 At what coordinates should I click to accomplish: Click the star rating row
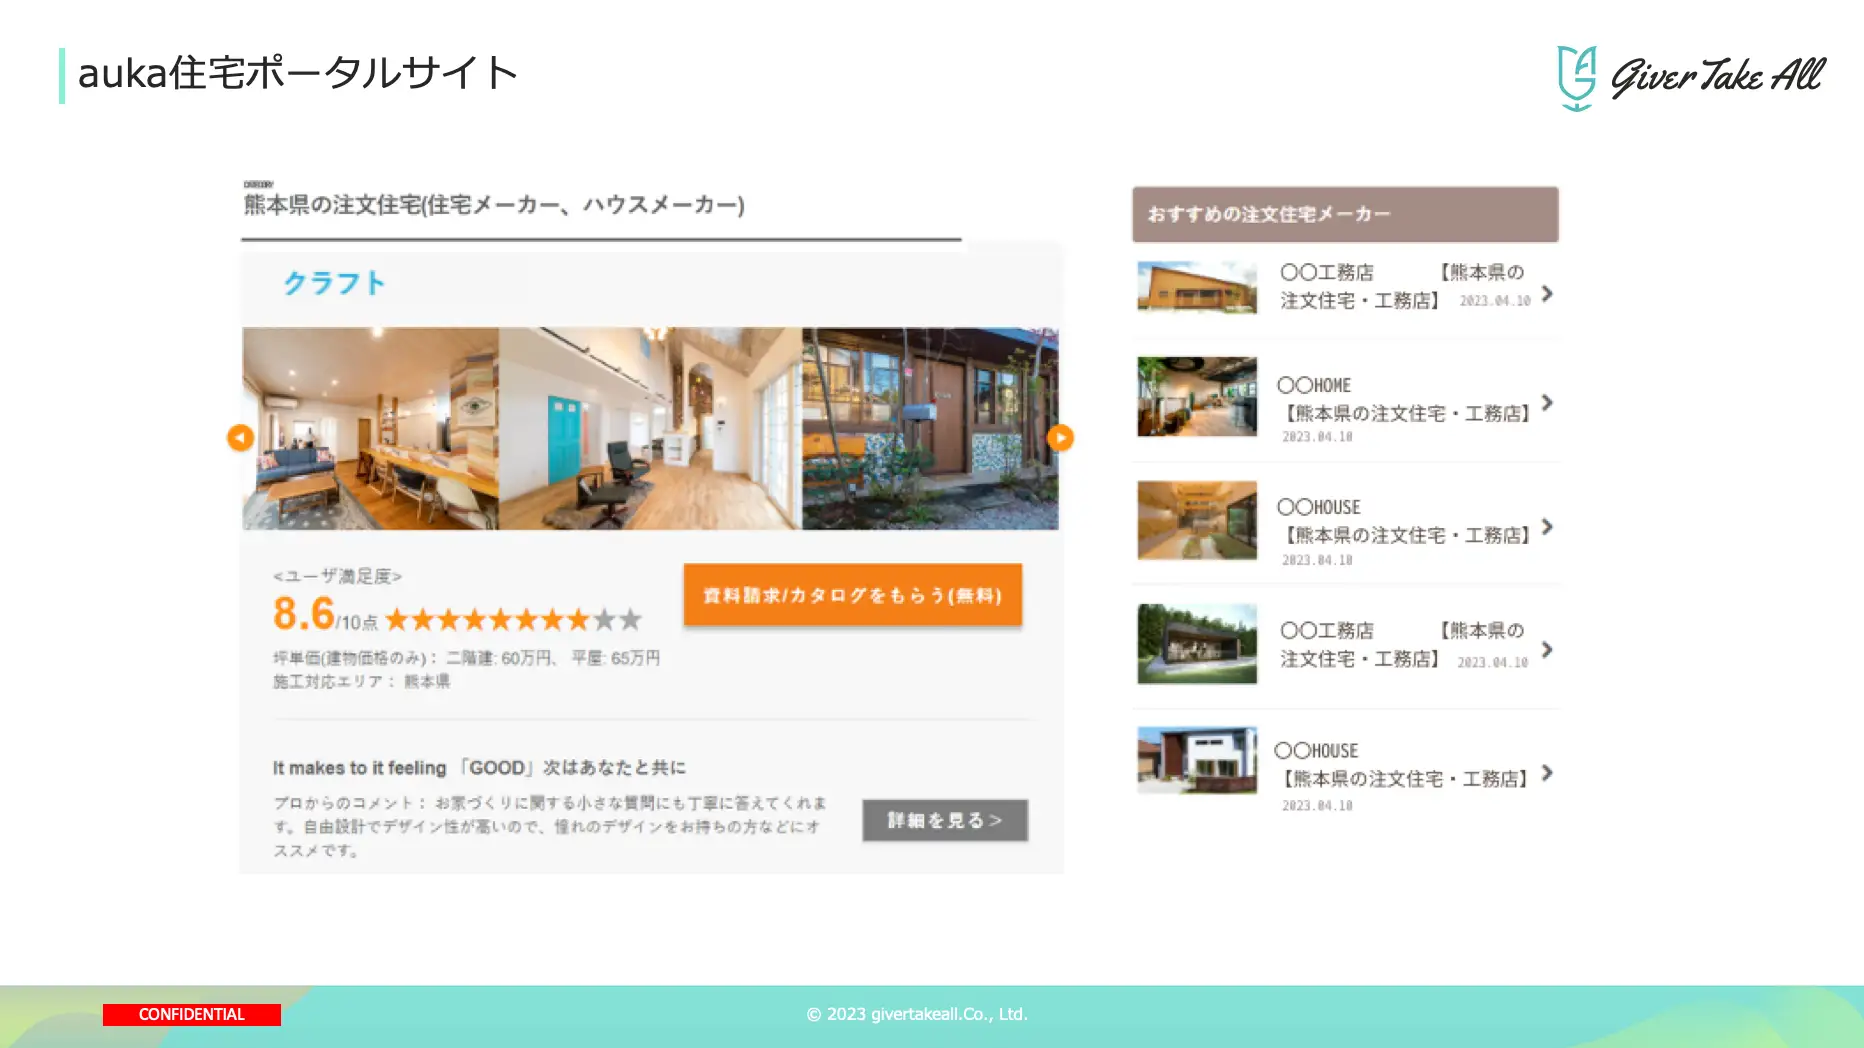click(513, 620)
